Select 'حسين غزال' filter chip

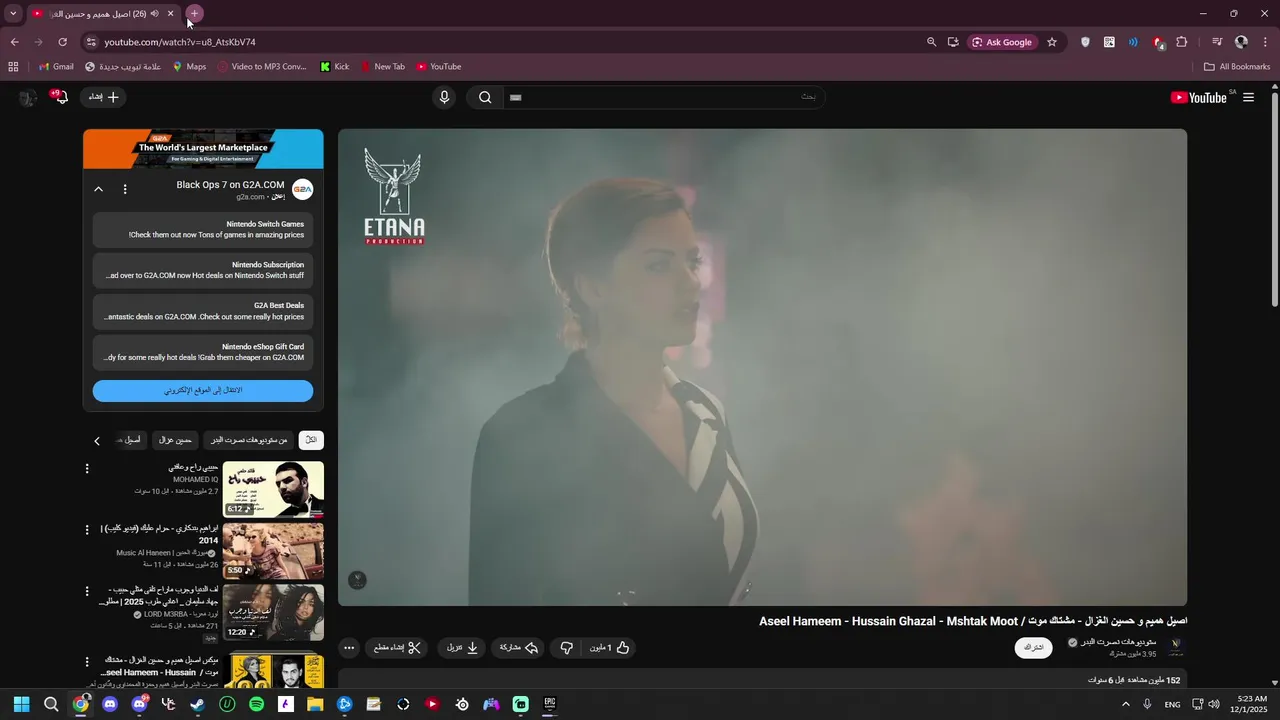click(175, 440)
